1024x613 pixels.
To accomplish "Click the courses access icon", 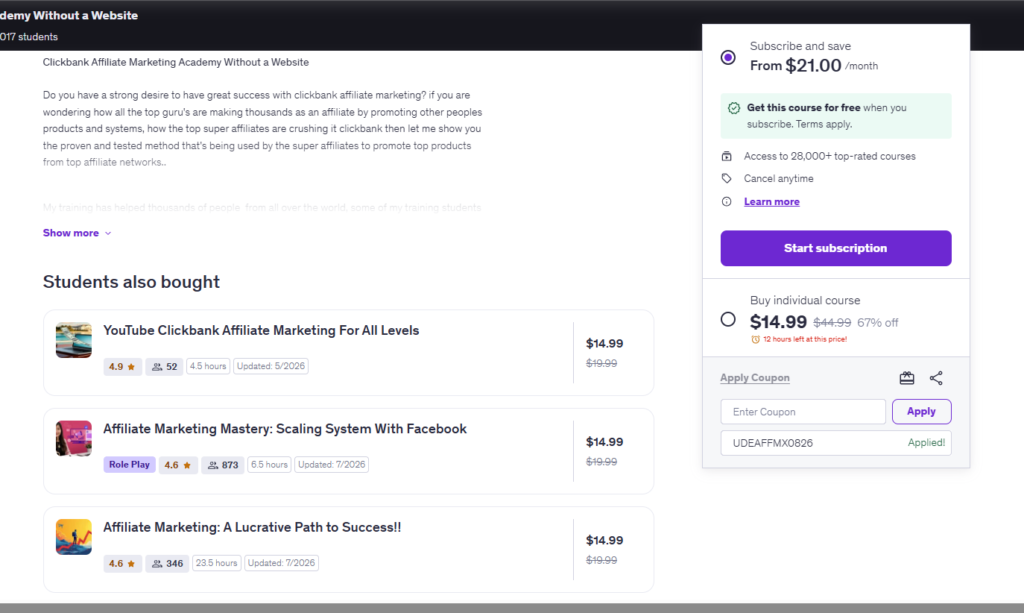I will [726, 156].
